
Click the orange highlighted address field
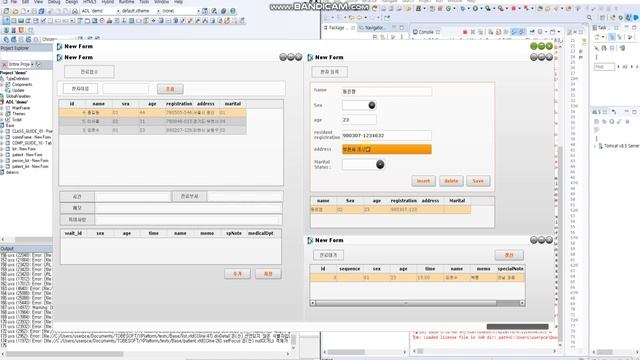(387, 149)
